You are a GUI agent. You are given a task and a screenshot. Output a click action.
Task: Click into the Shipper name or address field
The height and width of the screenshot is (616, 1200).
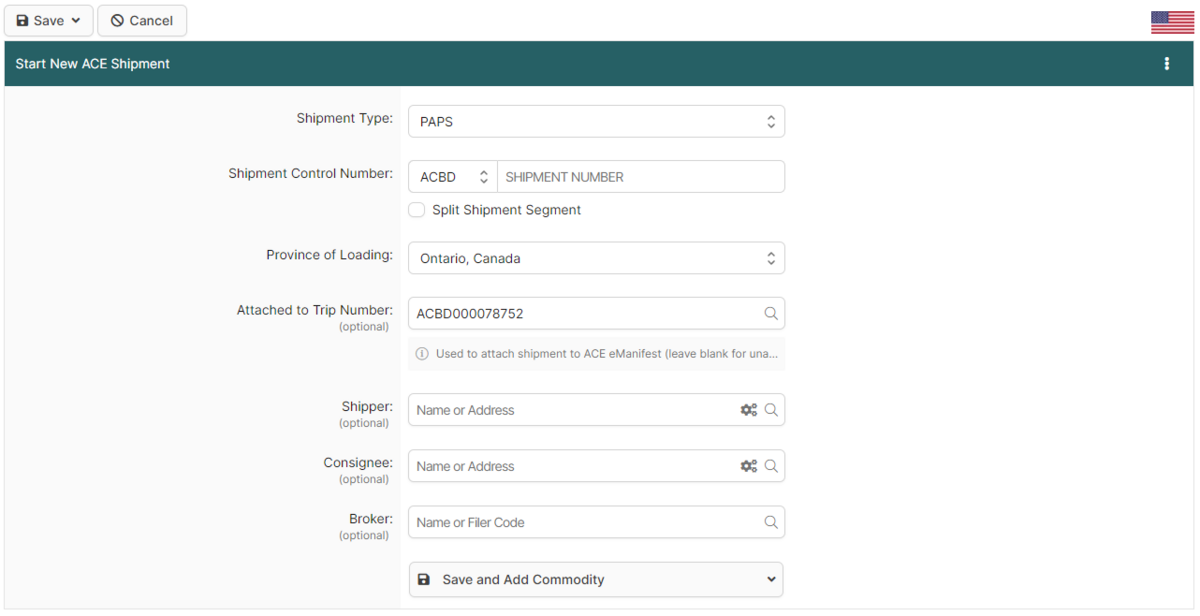[x=570, y=410]
